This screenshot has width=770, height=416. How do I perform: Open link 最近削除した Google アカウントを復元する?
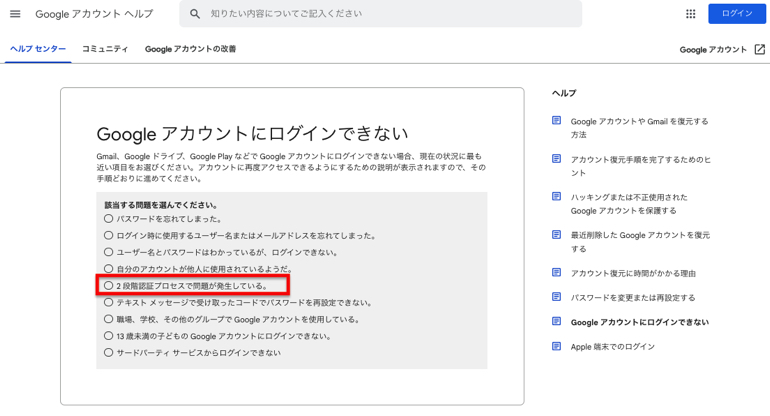pos(640,242)
